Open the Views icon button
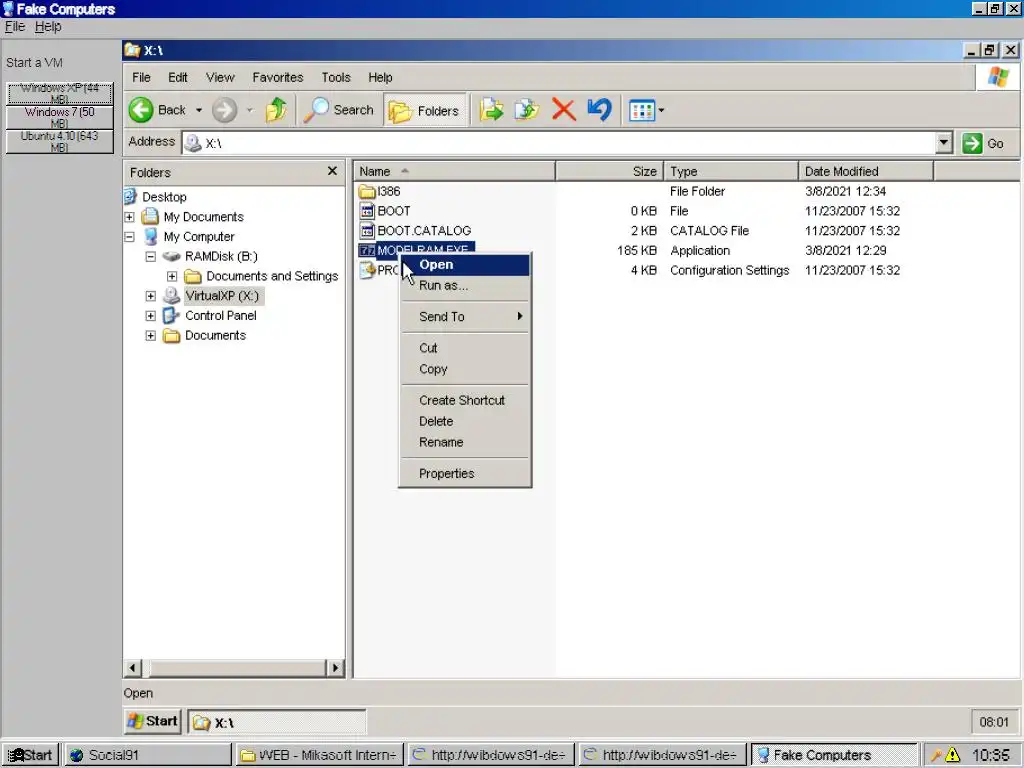The width and height of the screenshot is (1024, 768). [x=641, y=110]
